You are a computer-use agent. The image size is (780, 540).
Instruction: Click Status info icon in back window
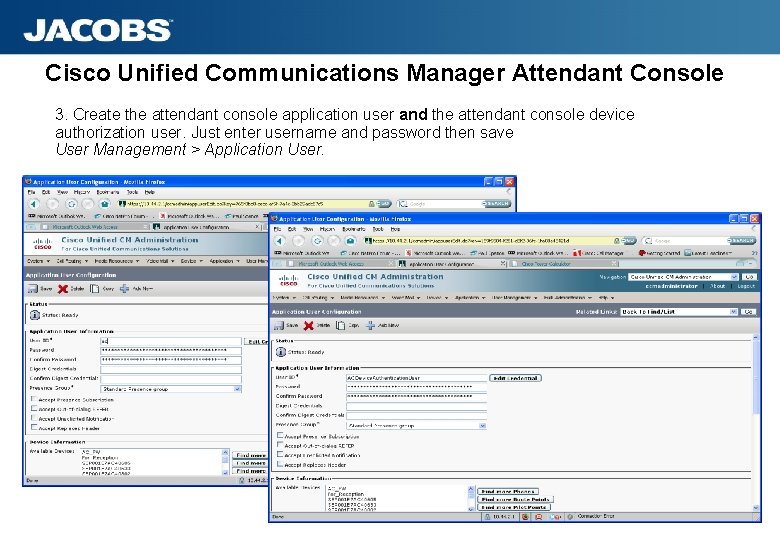coord(35,315)
